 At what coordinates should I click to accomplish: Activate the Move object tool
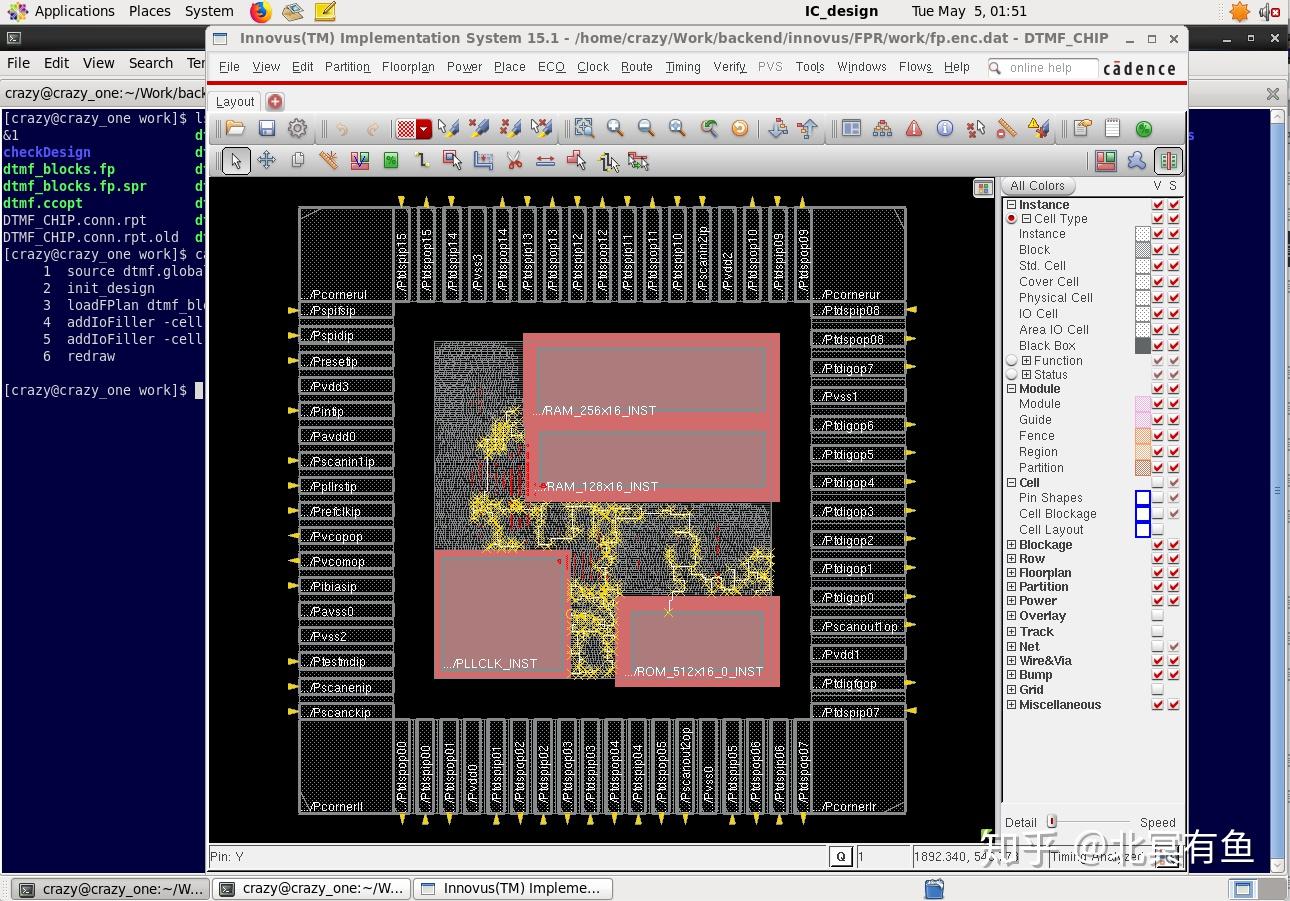tap(267, 161)
